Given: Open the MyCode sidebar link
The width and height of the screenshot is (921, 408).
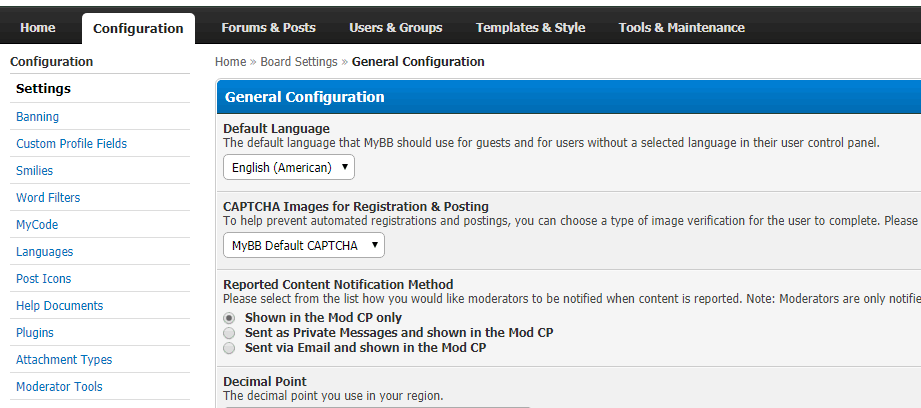Looking at the screenshot, I should (x=37, y=225).
